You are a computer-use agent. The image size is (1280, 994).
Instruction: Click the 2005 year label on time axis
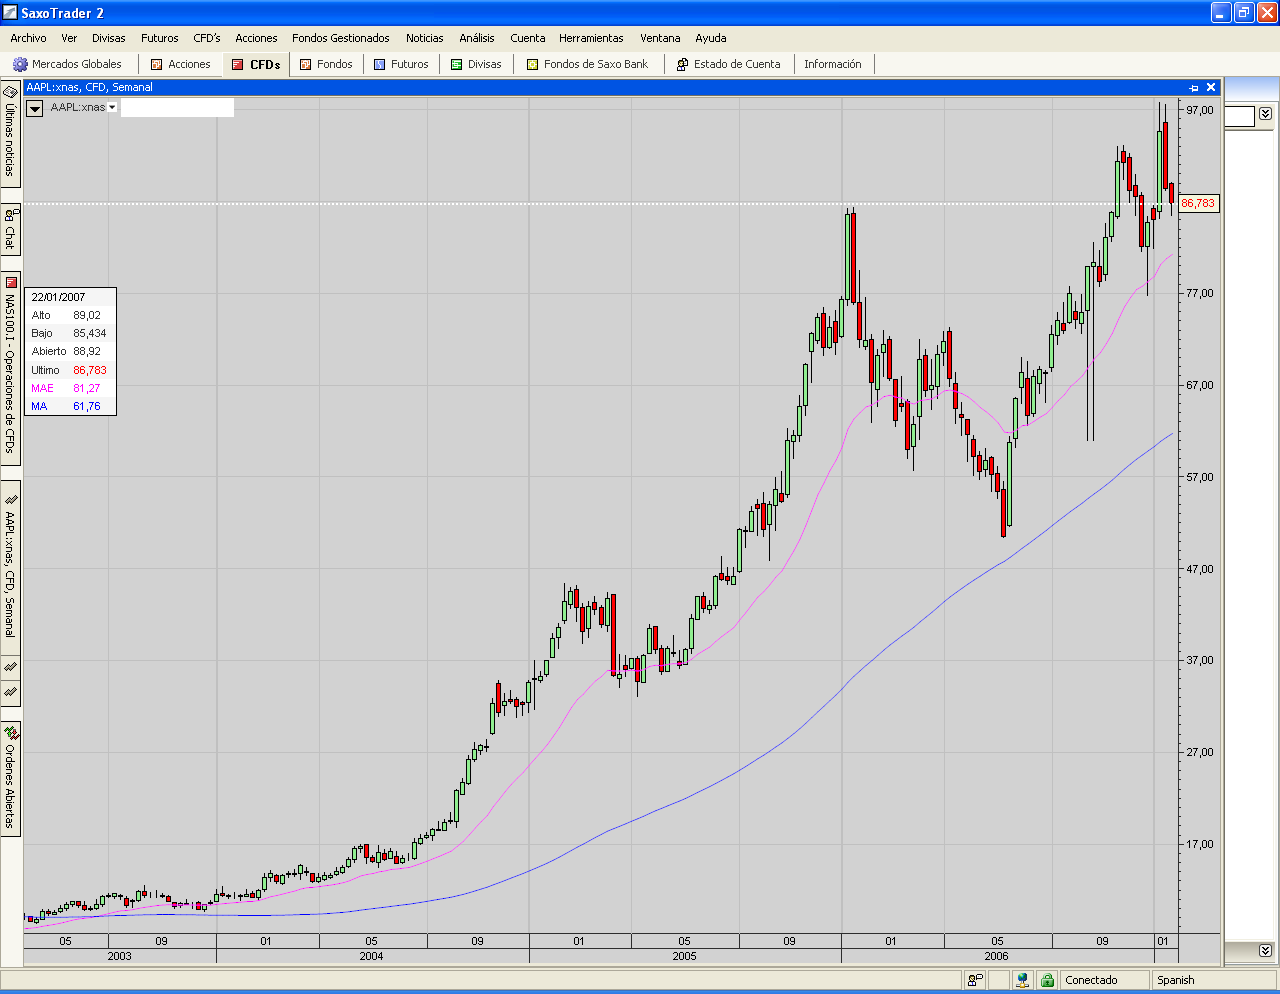(684, 956)
